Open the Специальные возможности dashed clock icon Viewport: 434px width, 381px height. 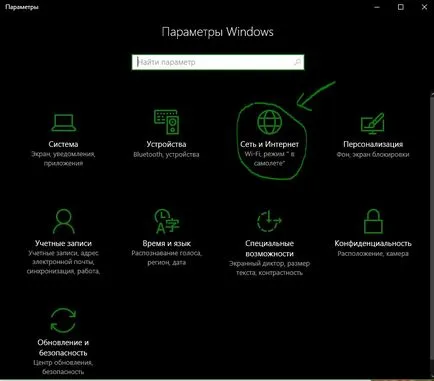tap(269, 221)
